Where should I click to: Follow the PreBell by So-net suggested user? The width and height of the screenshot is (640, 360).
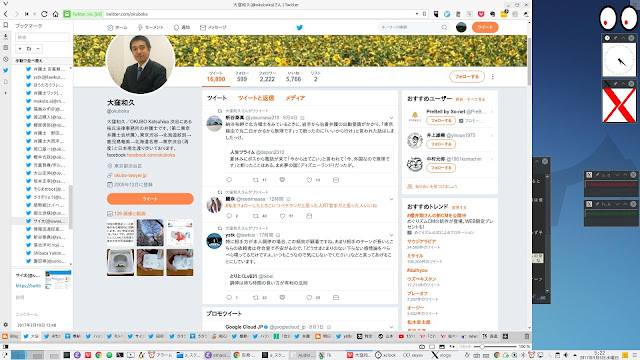coord(441,121)
